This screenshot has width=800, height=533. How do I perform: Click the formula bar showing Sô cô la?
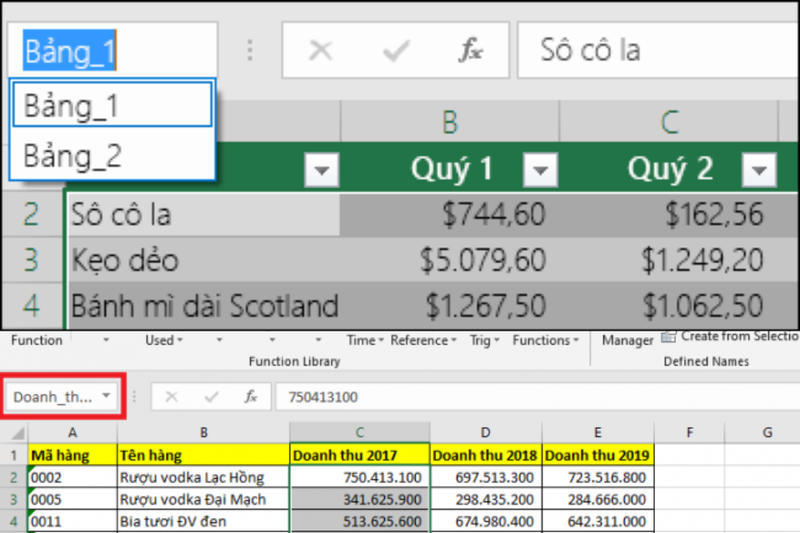click(x=658, y=50)
